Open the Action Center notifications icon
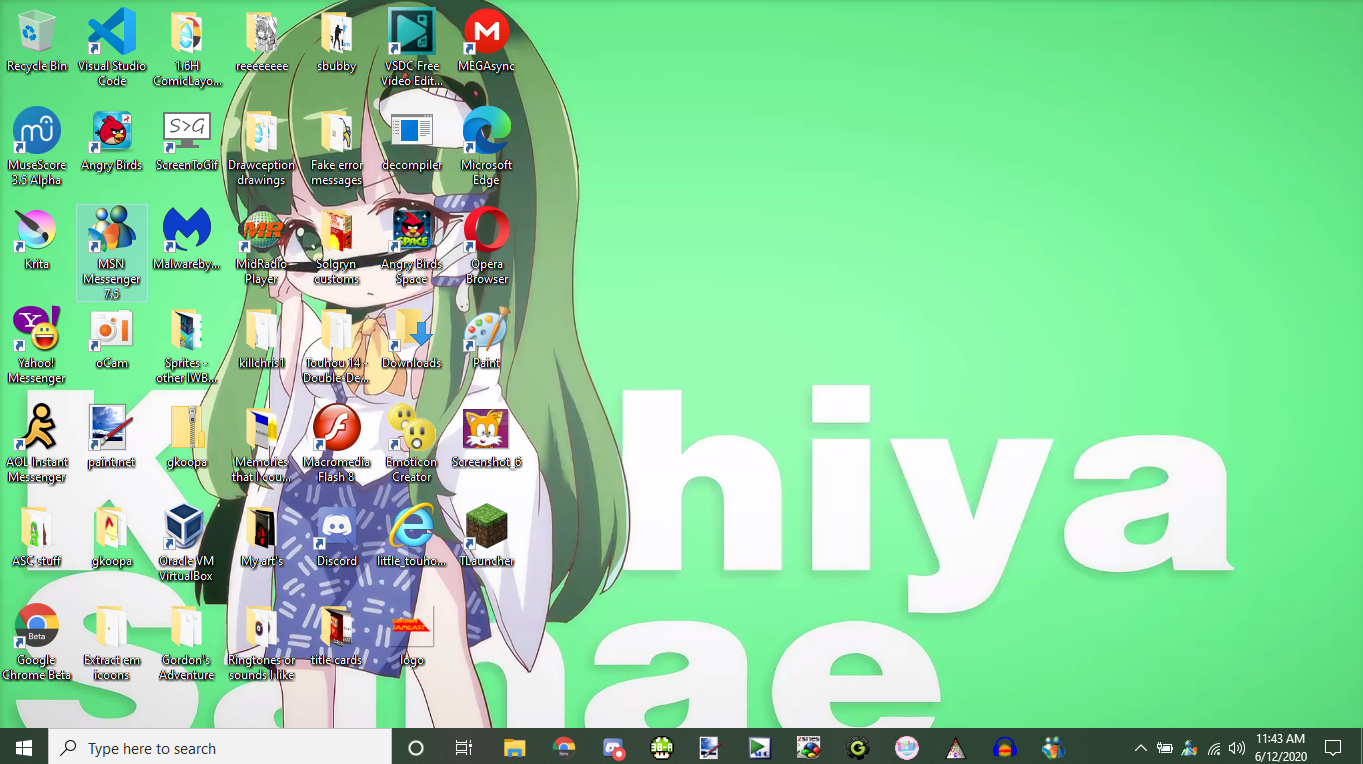This screenshot has width=1363, height=764. tap(1332, 747)
